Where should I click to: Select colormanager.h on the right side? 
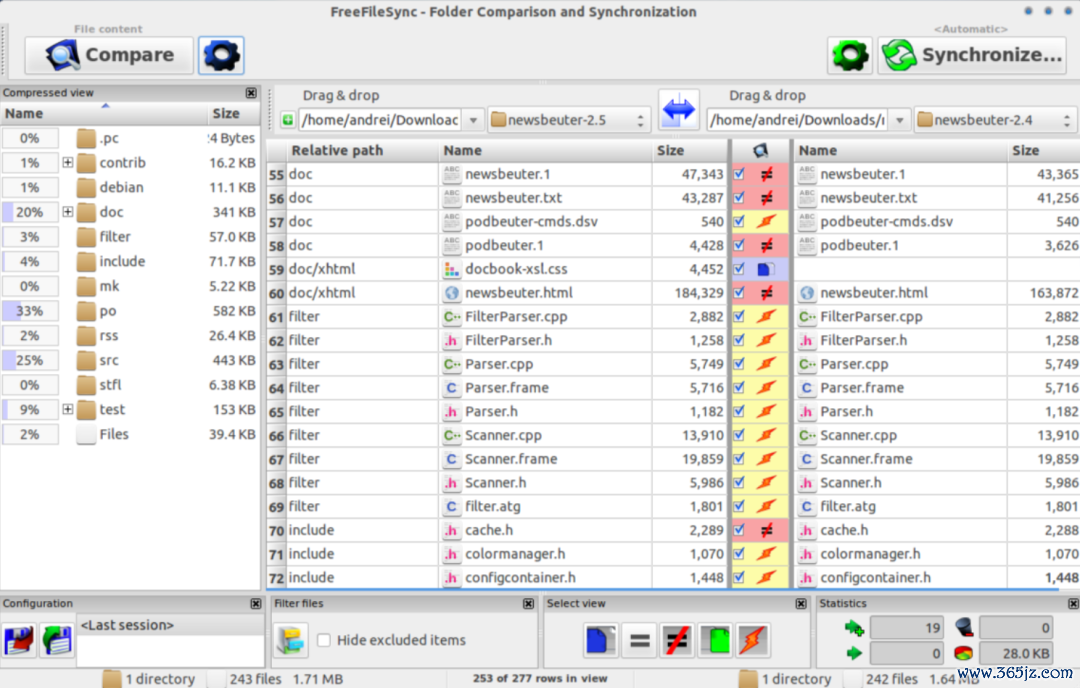(x=870, y=554)
